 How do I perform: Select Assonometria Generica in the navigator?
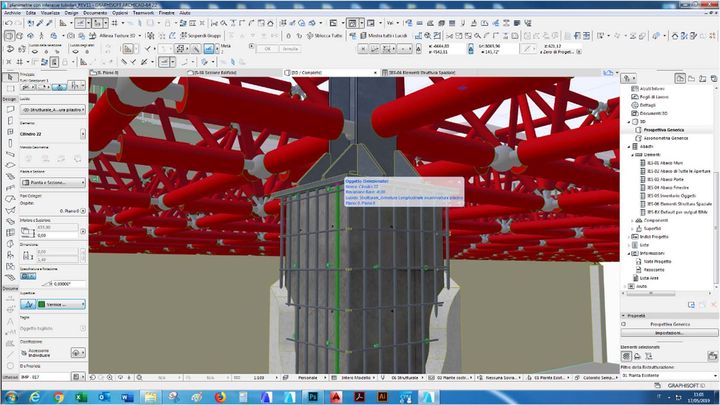[665, 138]
